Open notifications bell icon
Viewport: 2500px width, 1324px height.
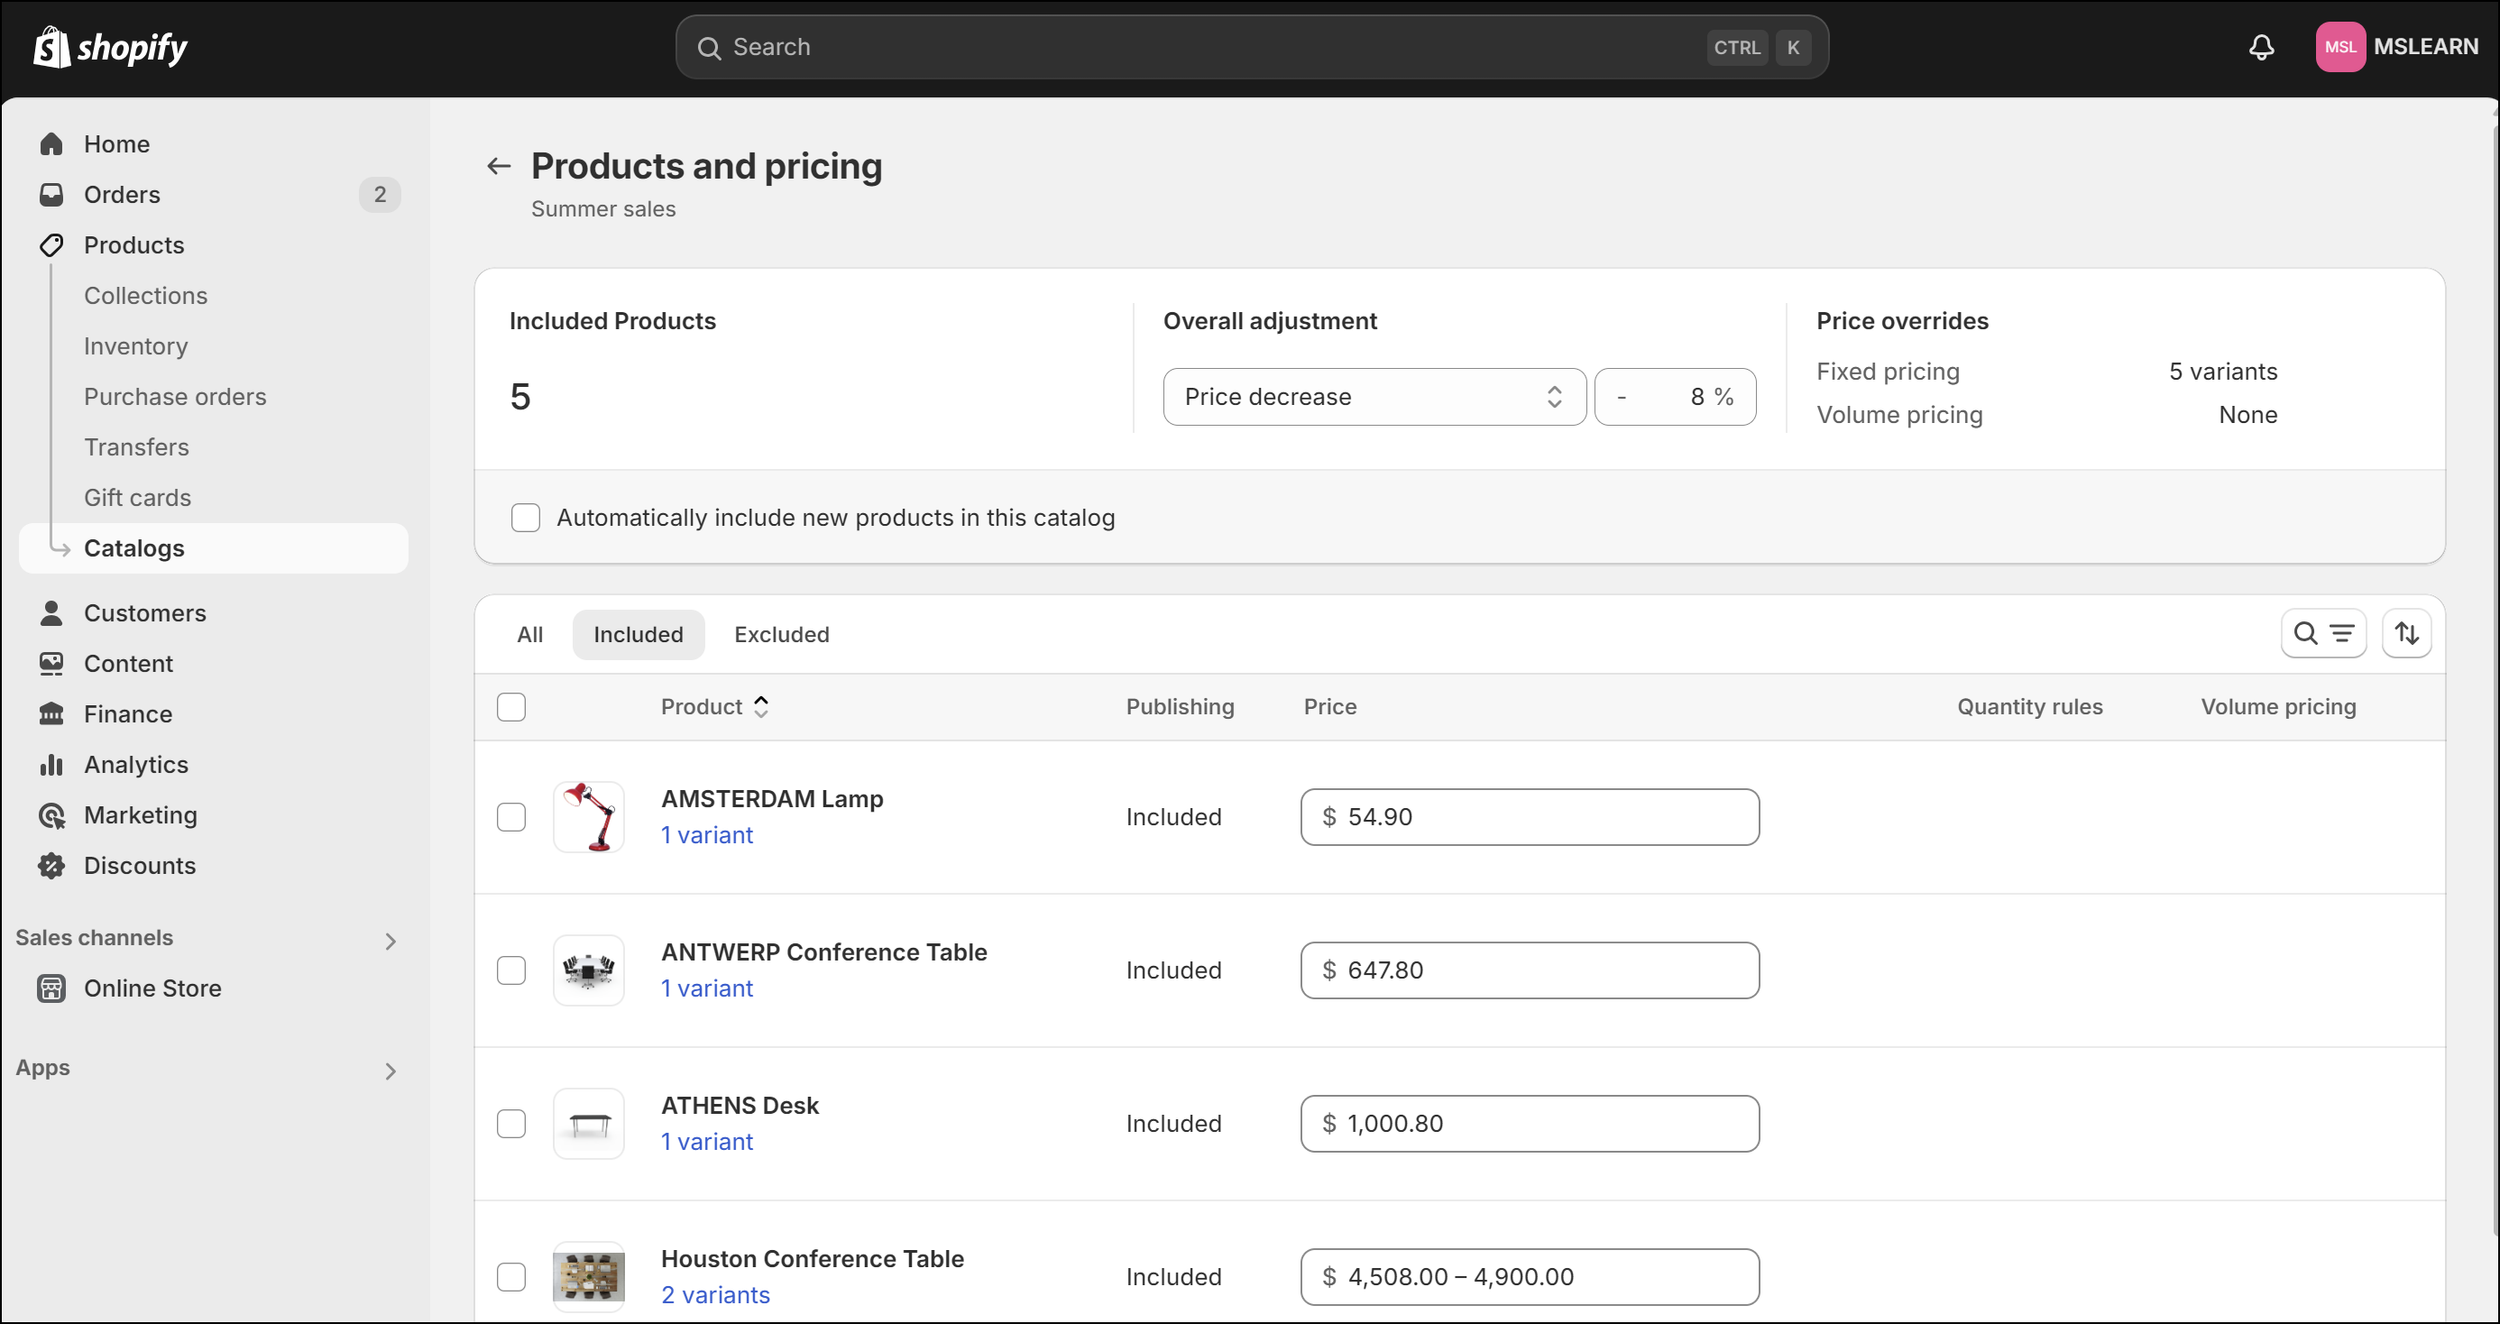[x=2261, y=47]
